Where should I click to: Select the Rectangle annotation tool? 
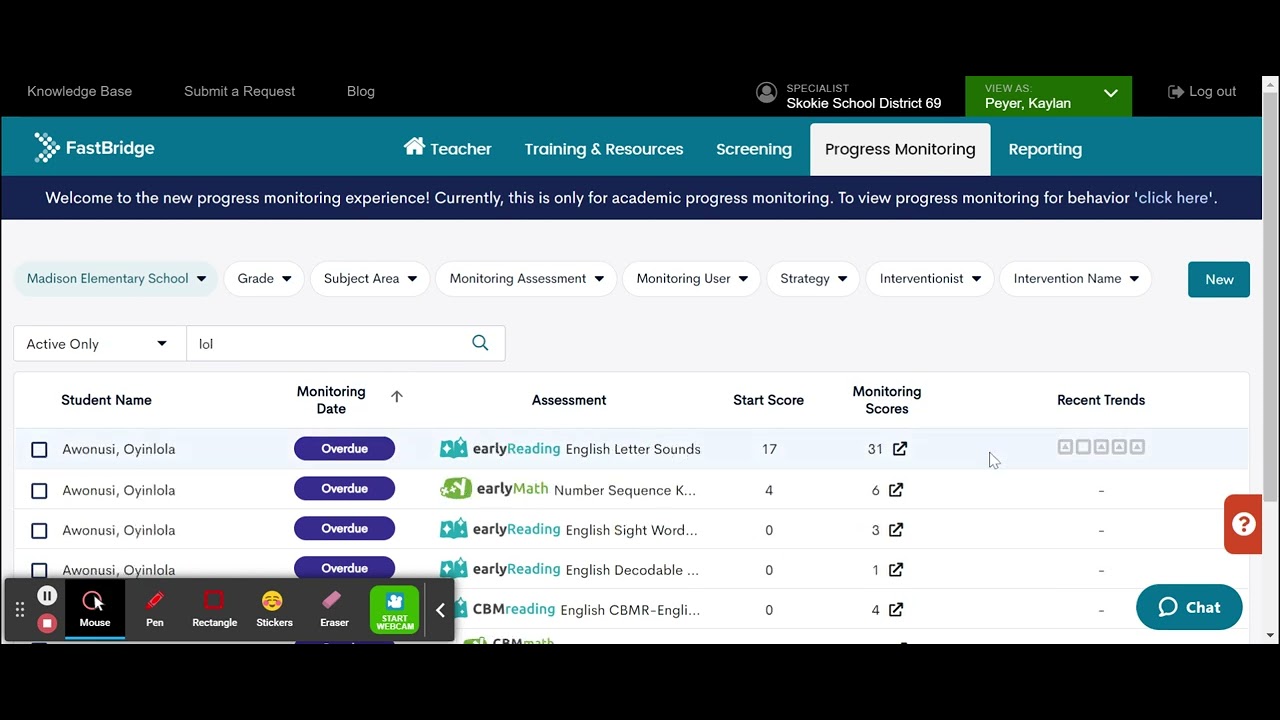(x=214, y=608)
